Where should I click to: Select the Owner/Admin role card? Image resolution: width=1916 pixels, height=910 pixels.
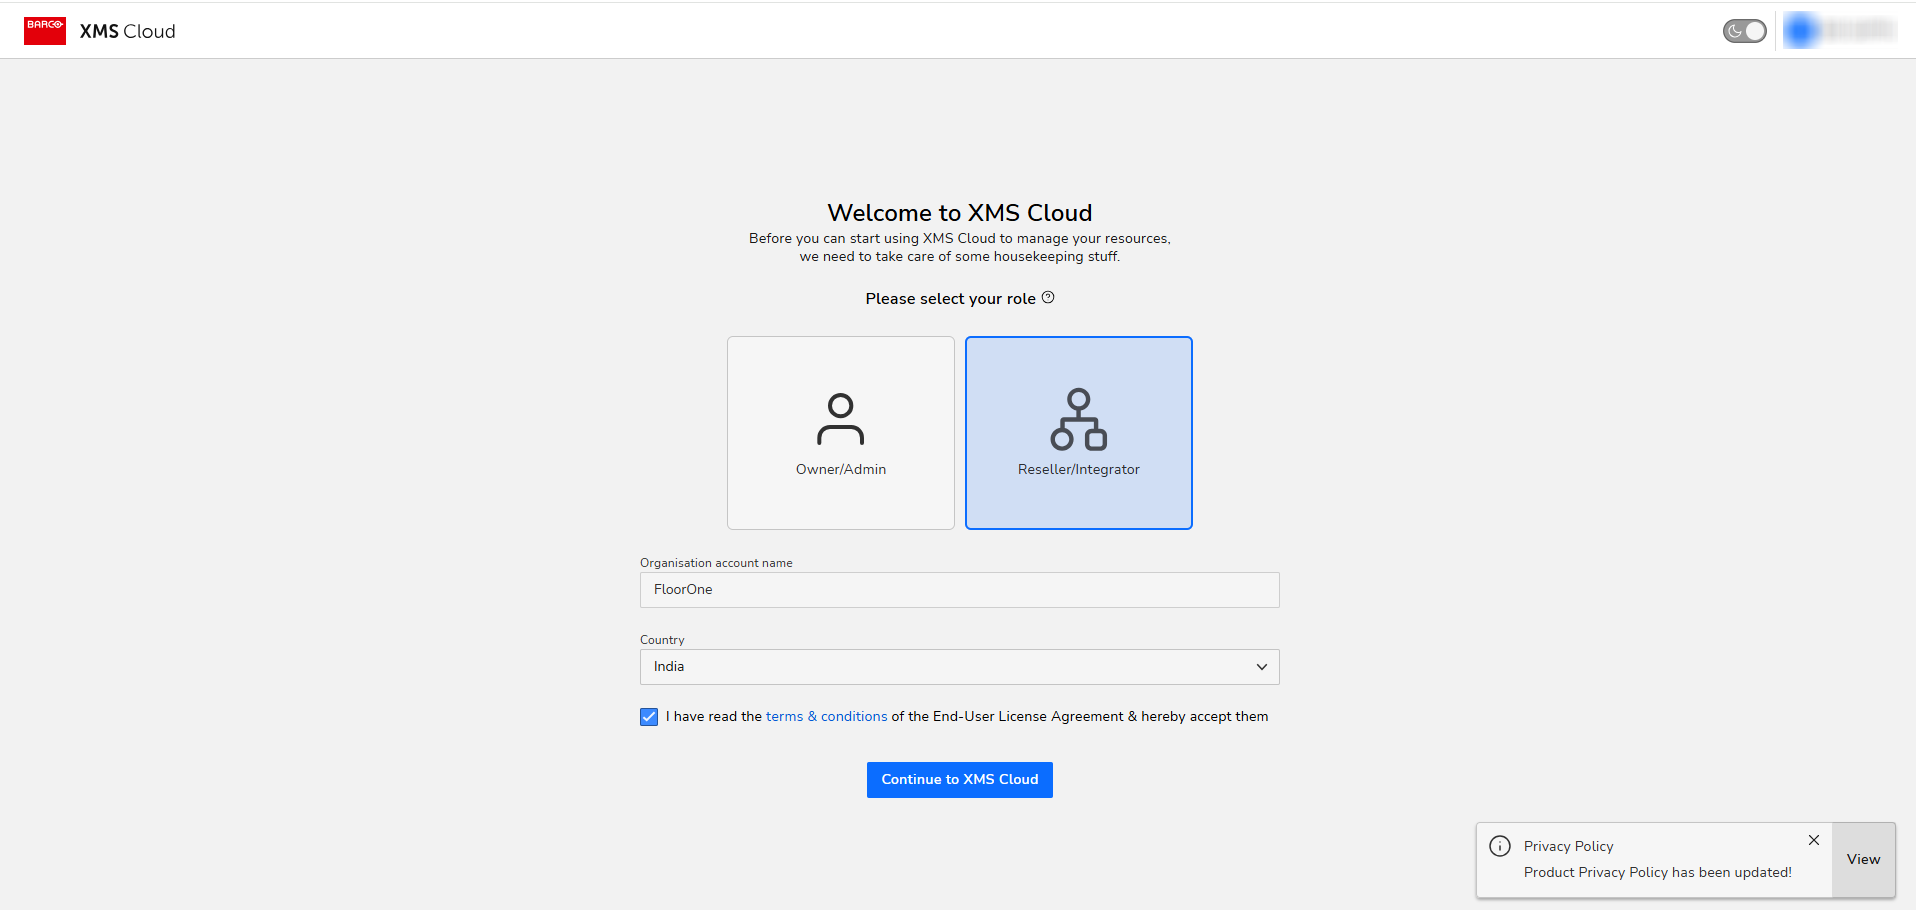pos(841,433)
